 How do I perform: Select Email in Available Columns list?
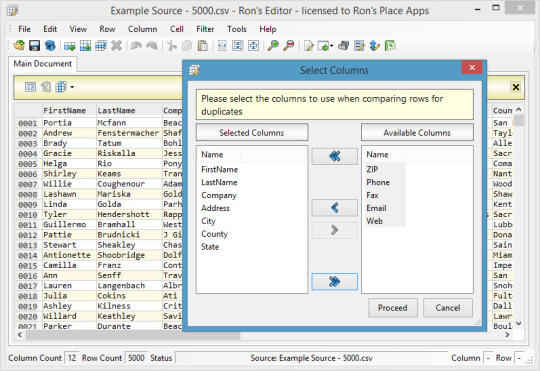(376, 208)
